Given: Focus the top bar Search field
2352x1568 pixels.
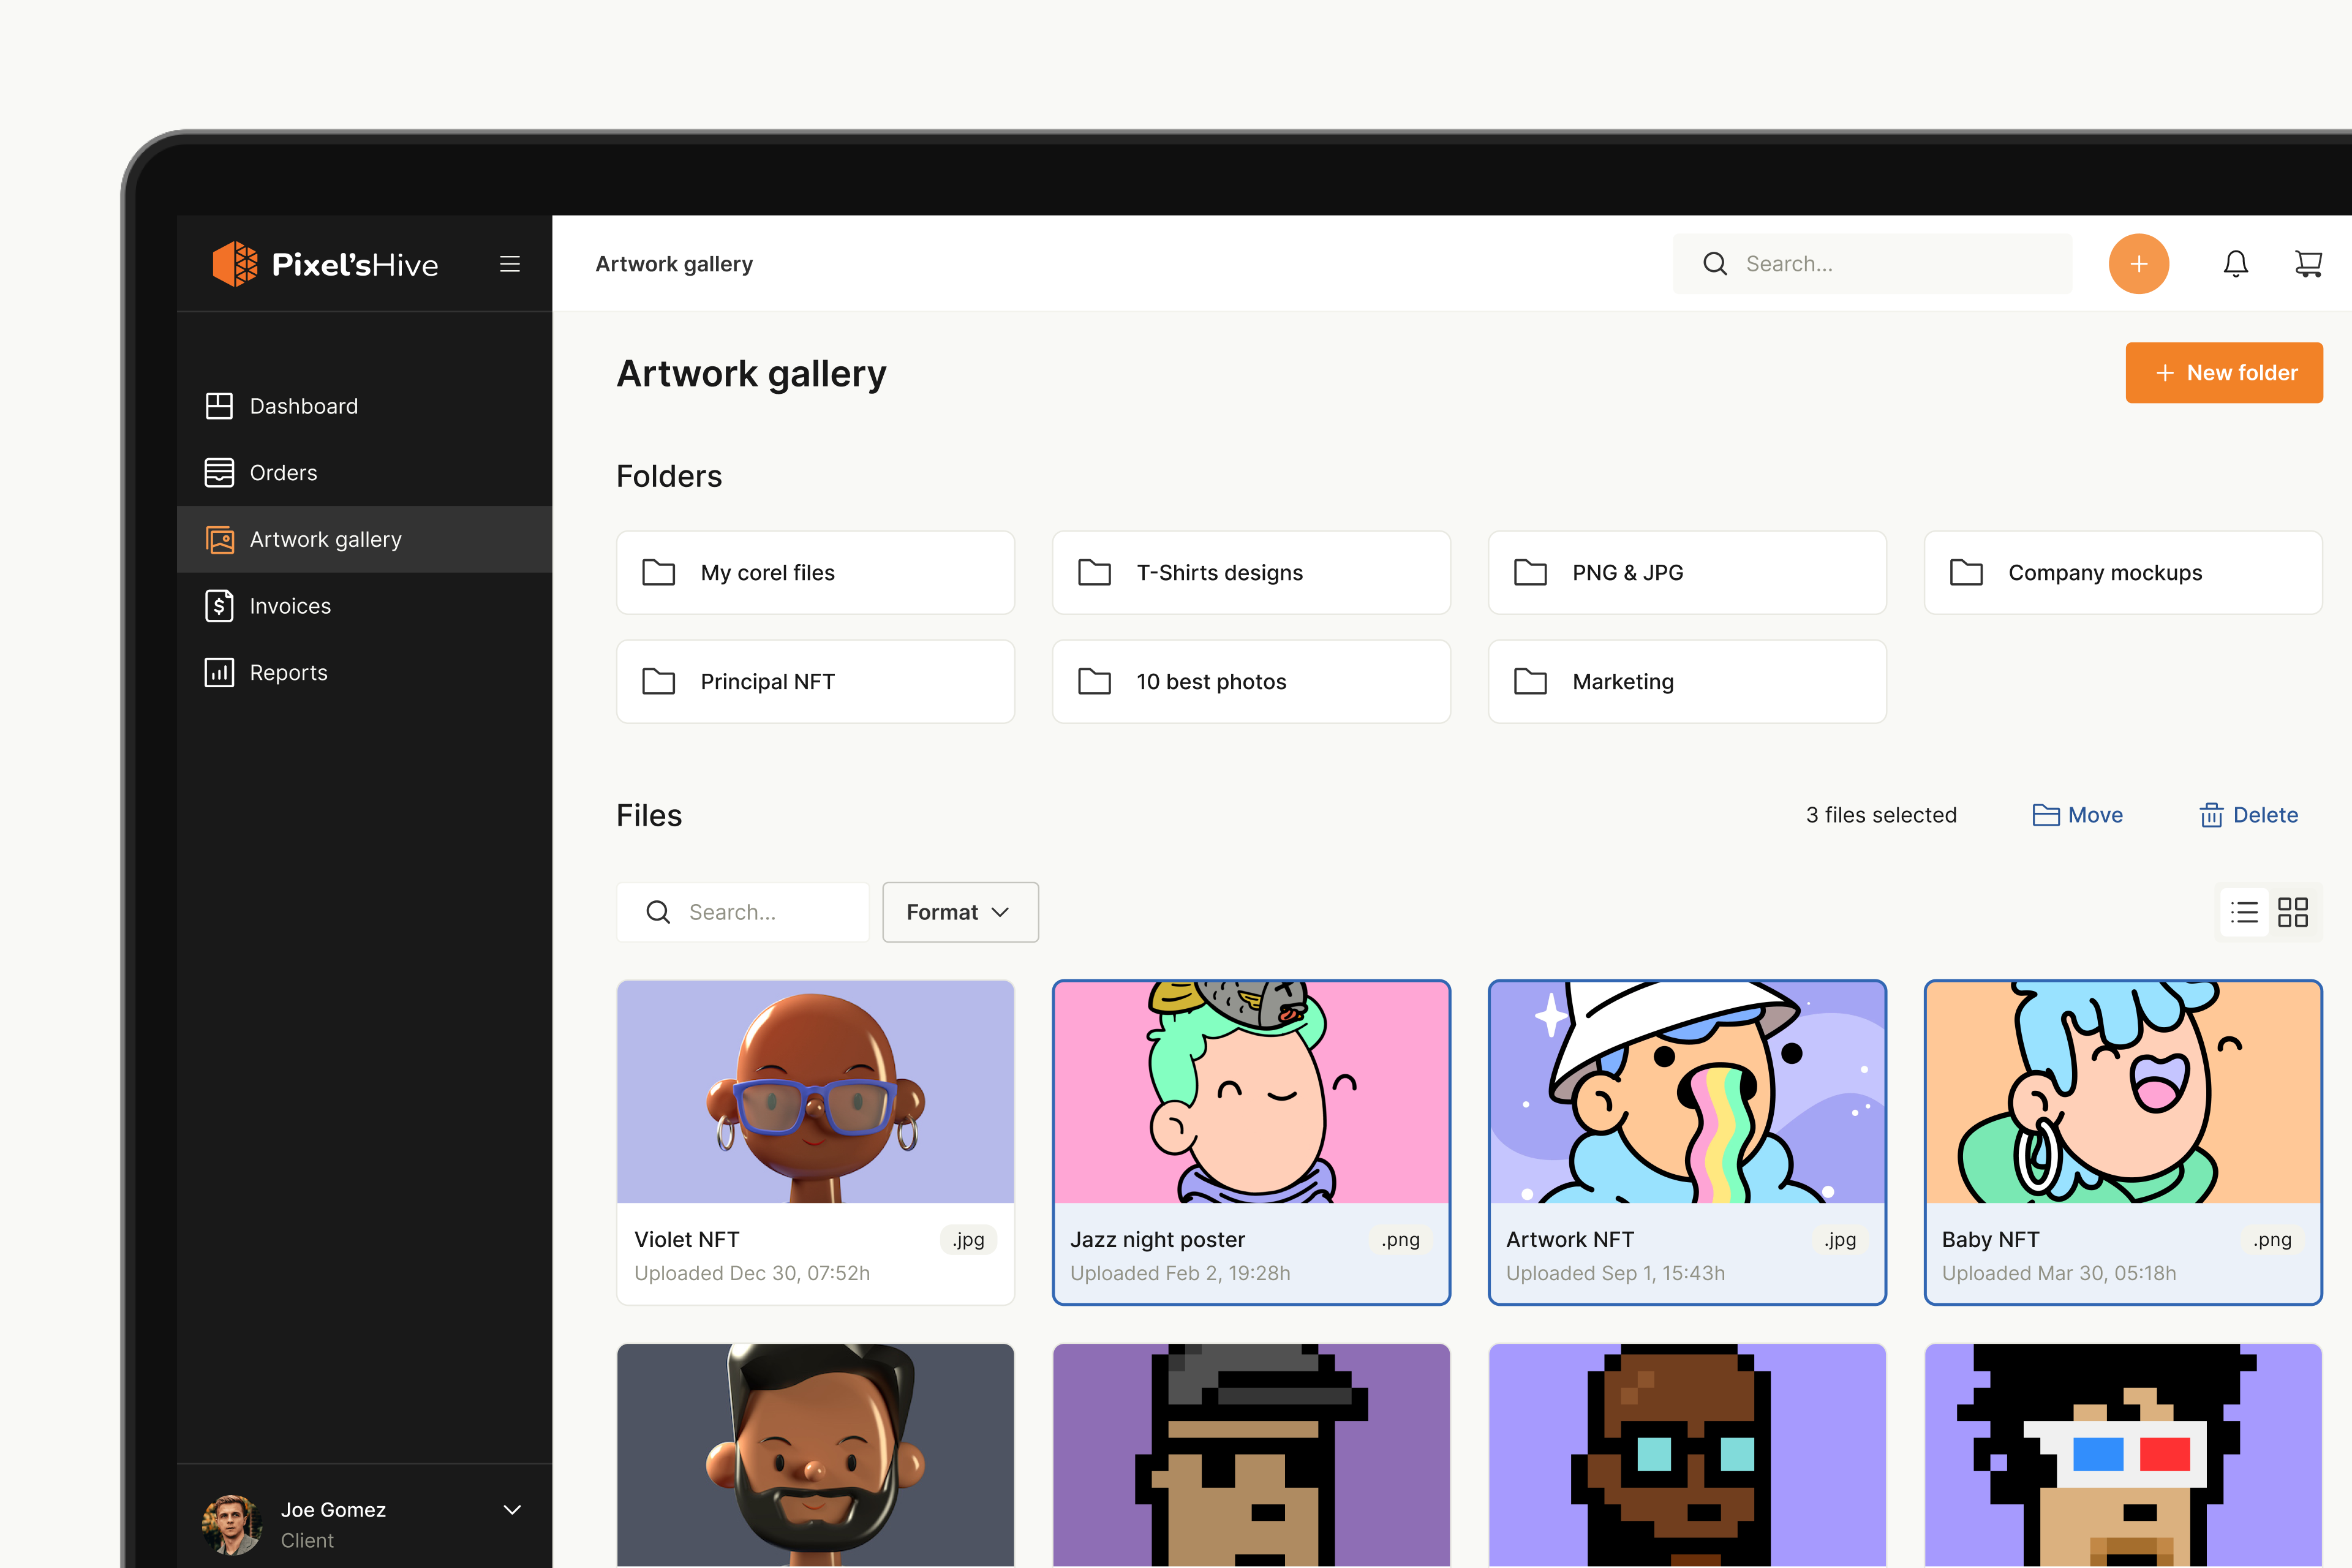Looking at the screenshot, I should pyautogui.click(x=1872, y=264).
